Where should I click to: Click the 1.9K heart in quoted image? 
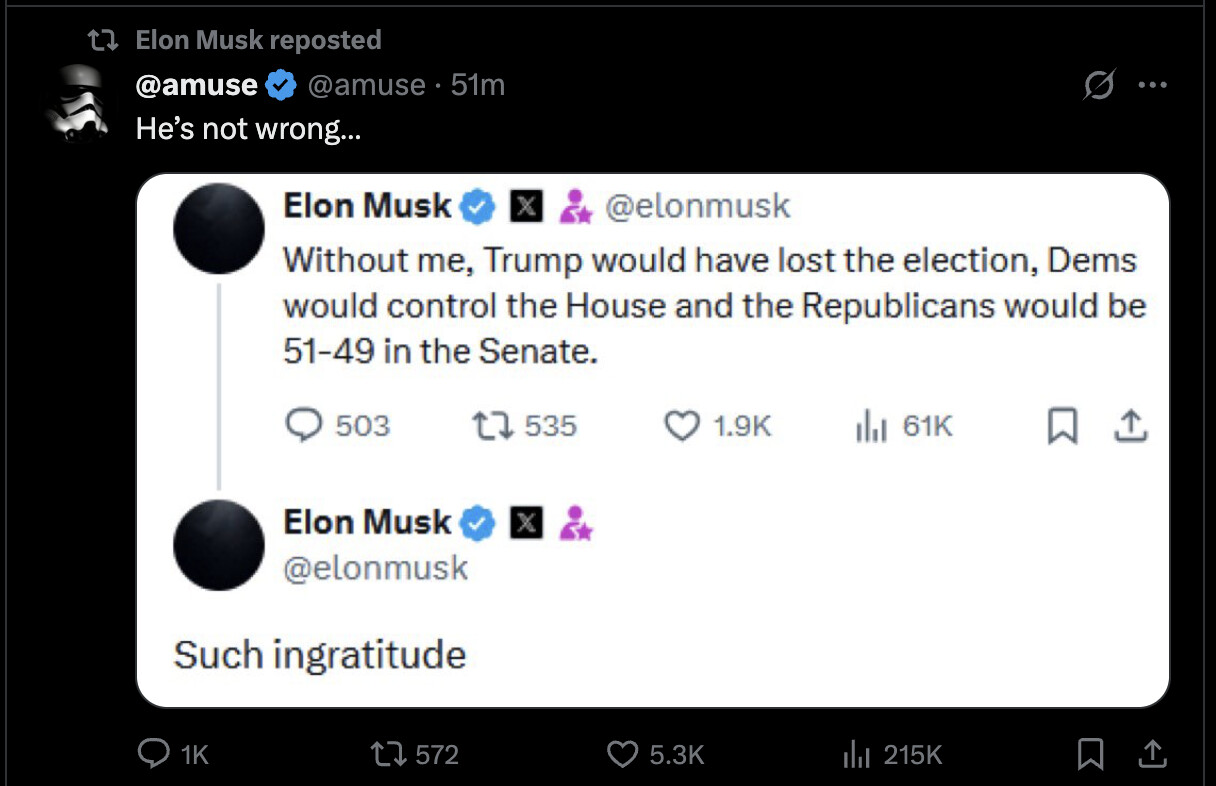tap(718, 426)
